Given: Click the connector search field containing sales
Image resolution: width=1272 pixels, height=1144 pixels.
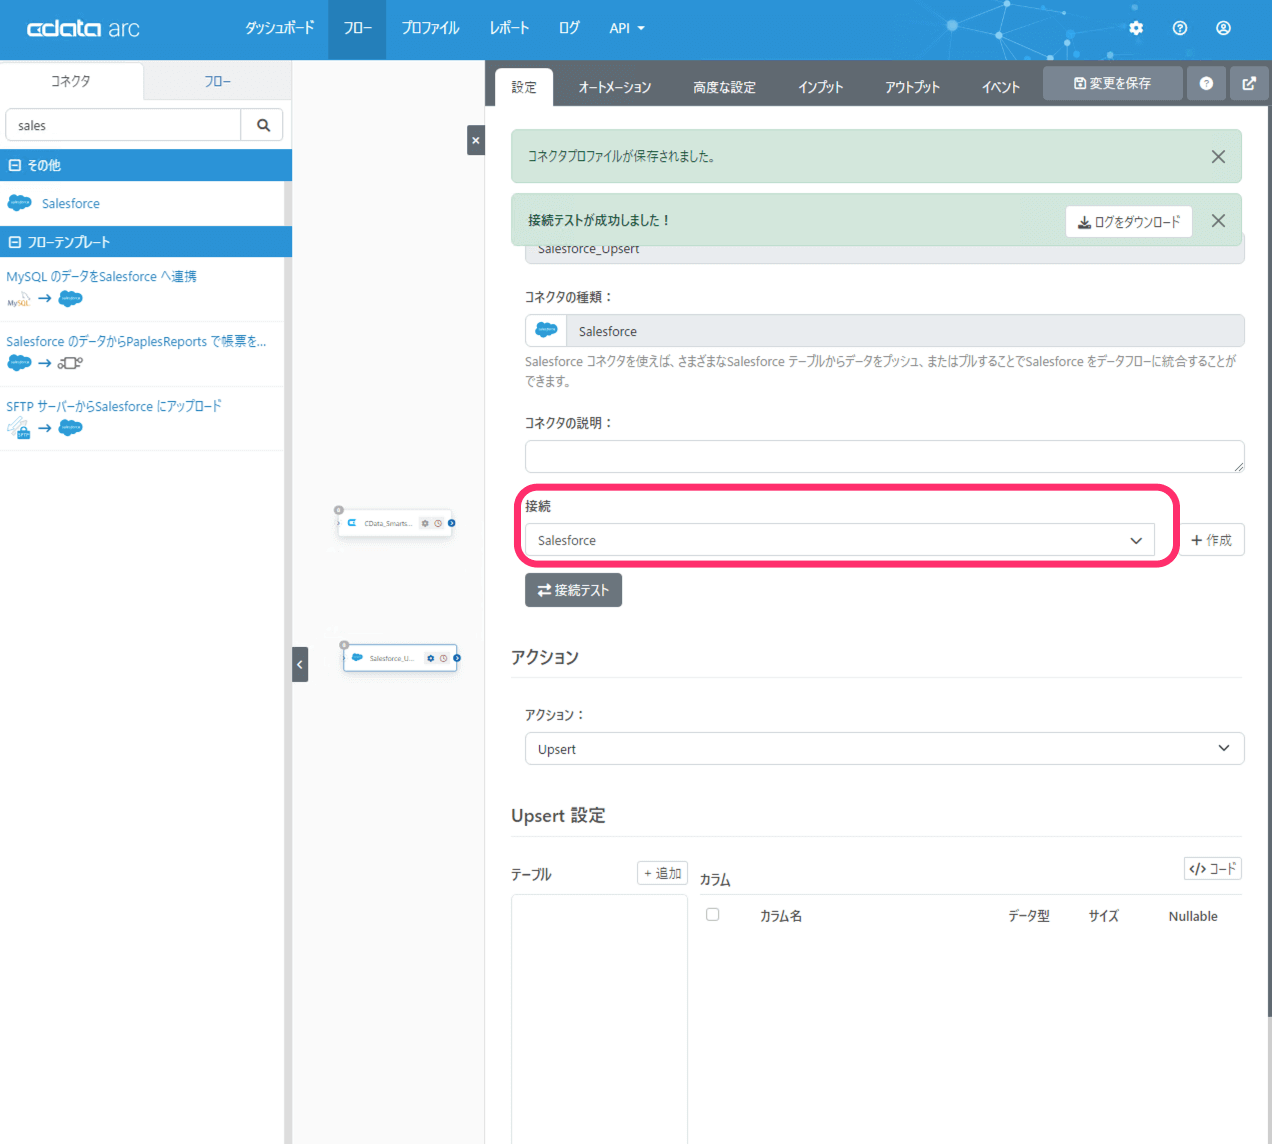Looking at the screenshot, I should (x=124, y=125).
